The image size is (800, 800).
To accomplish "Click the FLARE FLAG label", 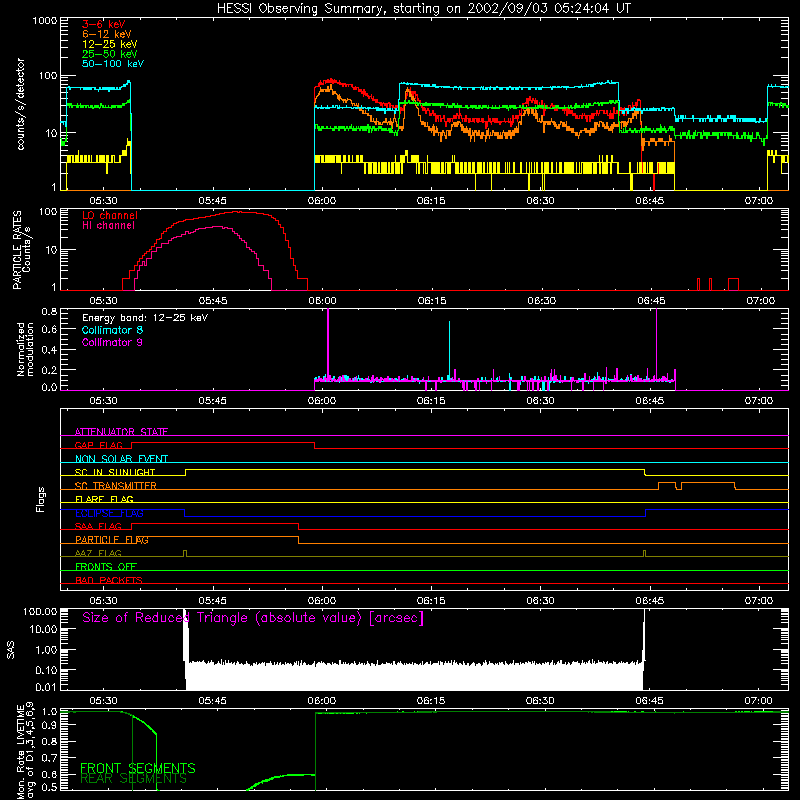I will pos(104,499).
